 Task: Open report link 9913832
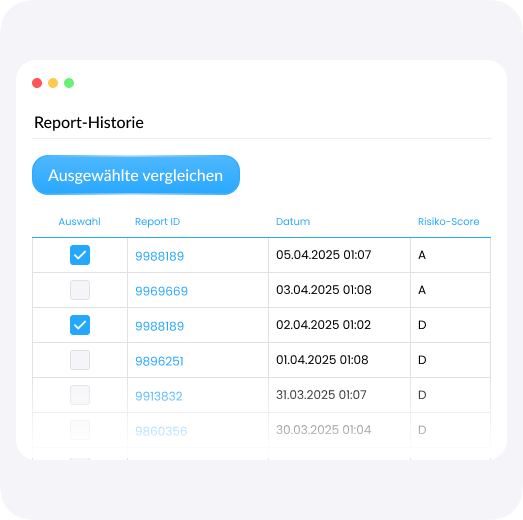pyautogui.click(x=159, y=396)
